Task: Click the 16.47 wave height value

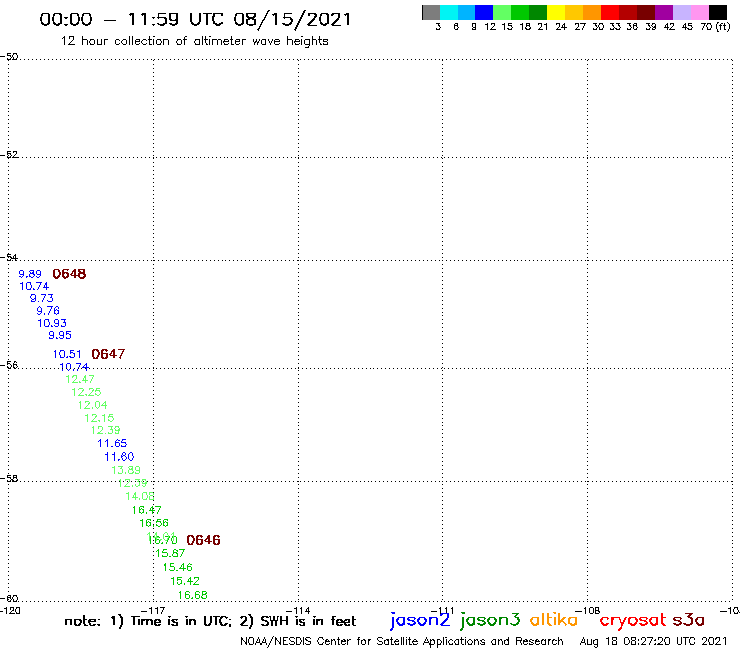Action: pyautogui.click(x=146, y=510)
